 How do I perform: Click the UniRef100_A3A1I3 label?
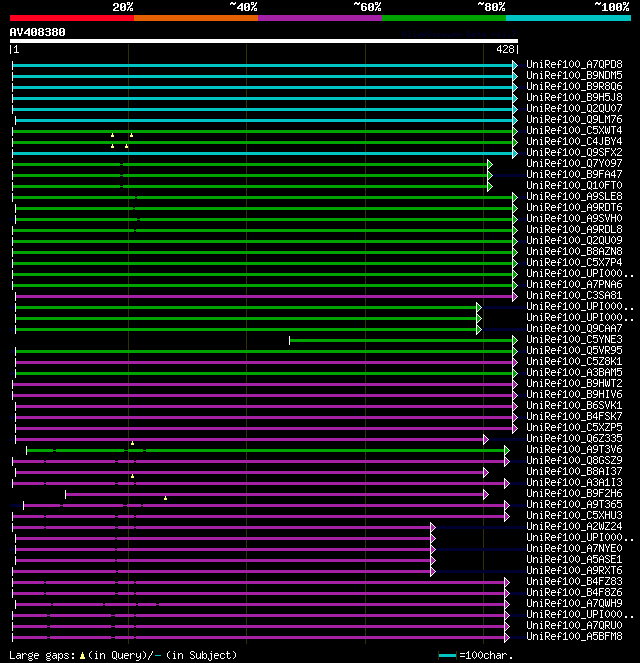tap(574, 482)
